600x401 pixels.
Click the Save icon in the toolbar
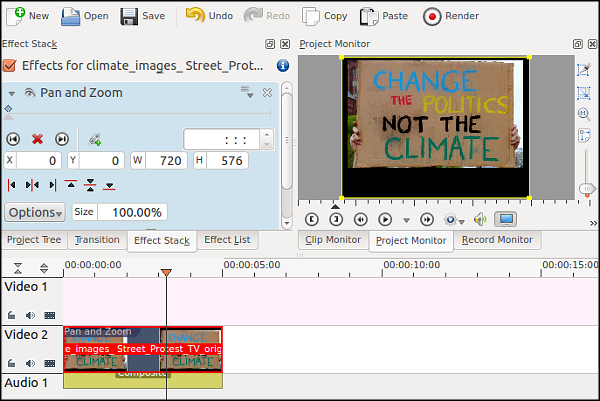pyautogui.click(x=143, y=16)
